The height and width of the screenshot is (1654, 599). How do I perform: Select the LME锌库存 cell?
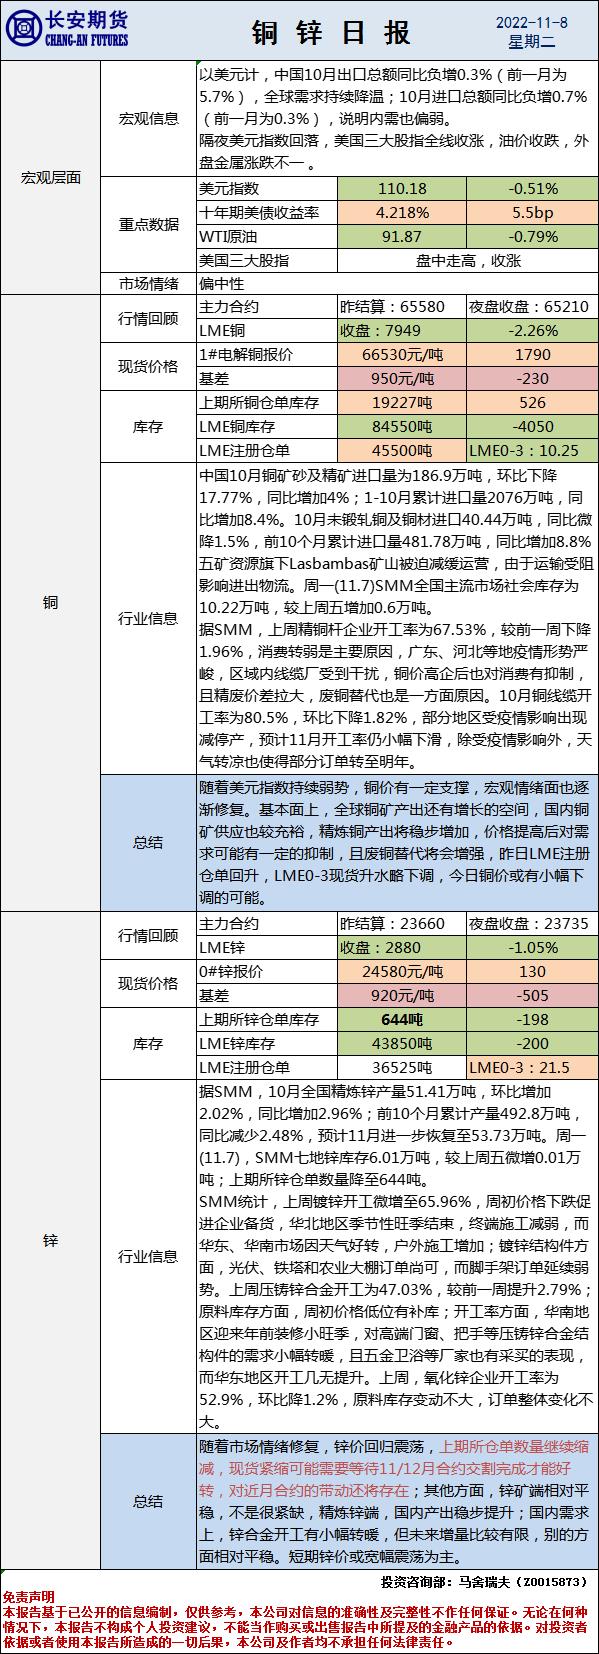tap(267, 1043)
